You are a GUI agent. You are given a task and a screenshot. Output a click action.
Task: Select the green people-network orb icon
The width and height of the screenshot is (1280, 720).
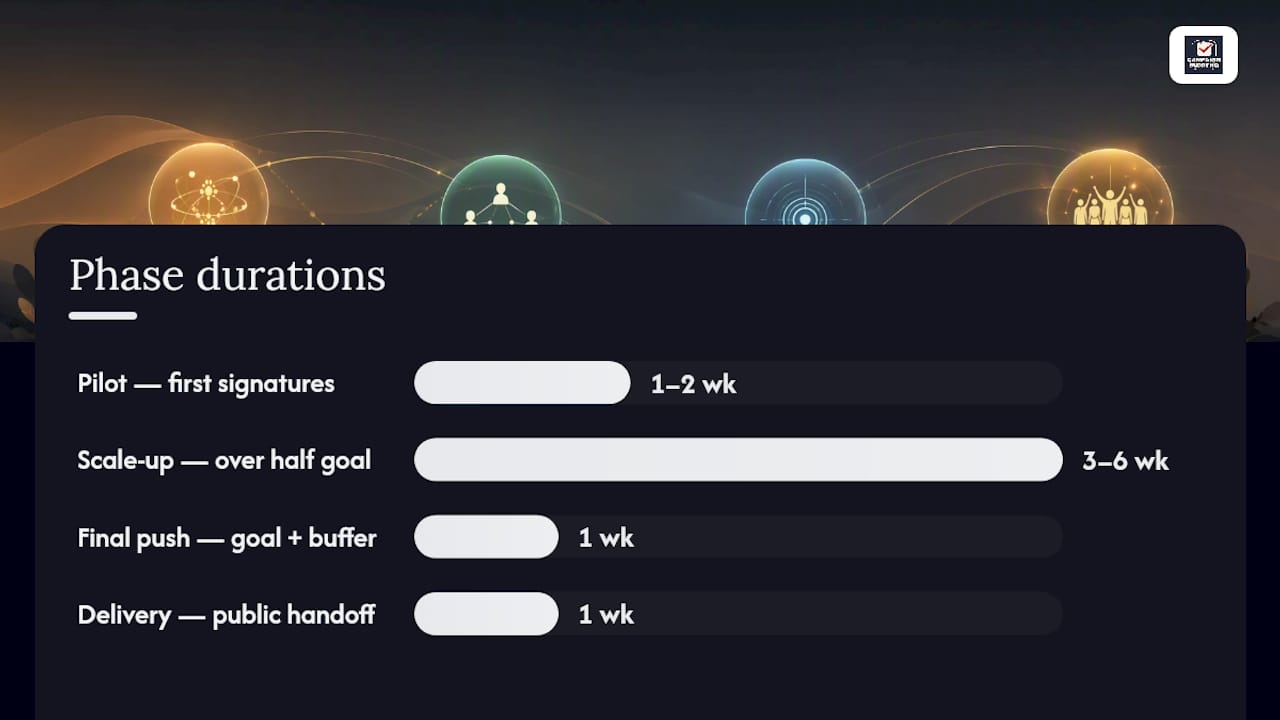click(x=501, y=190)
